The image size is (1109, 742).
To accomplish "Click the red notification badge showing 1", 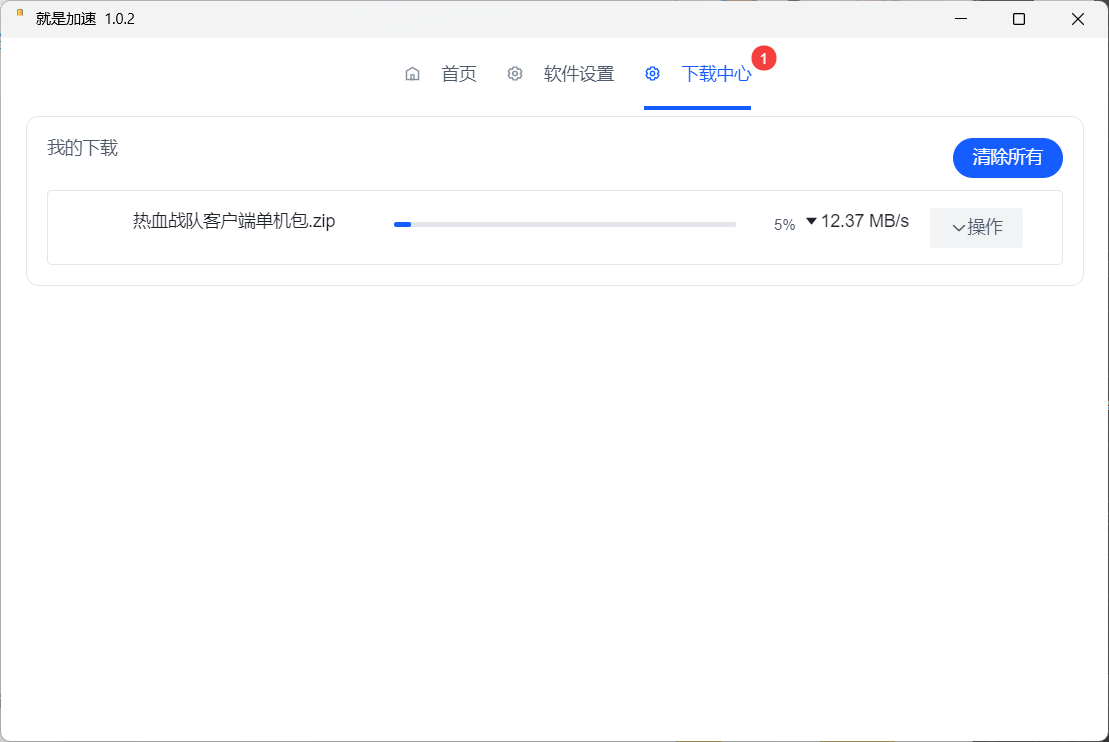I will pyautogui.click(x=763, y=58).
